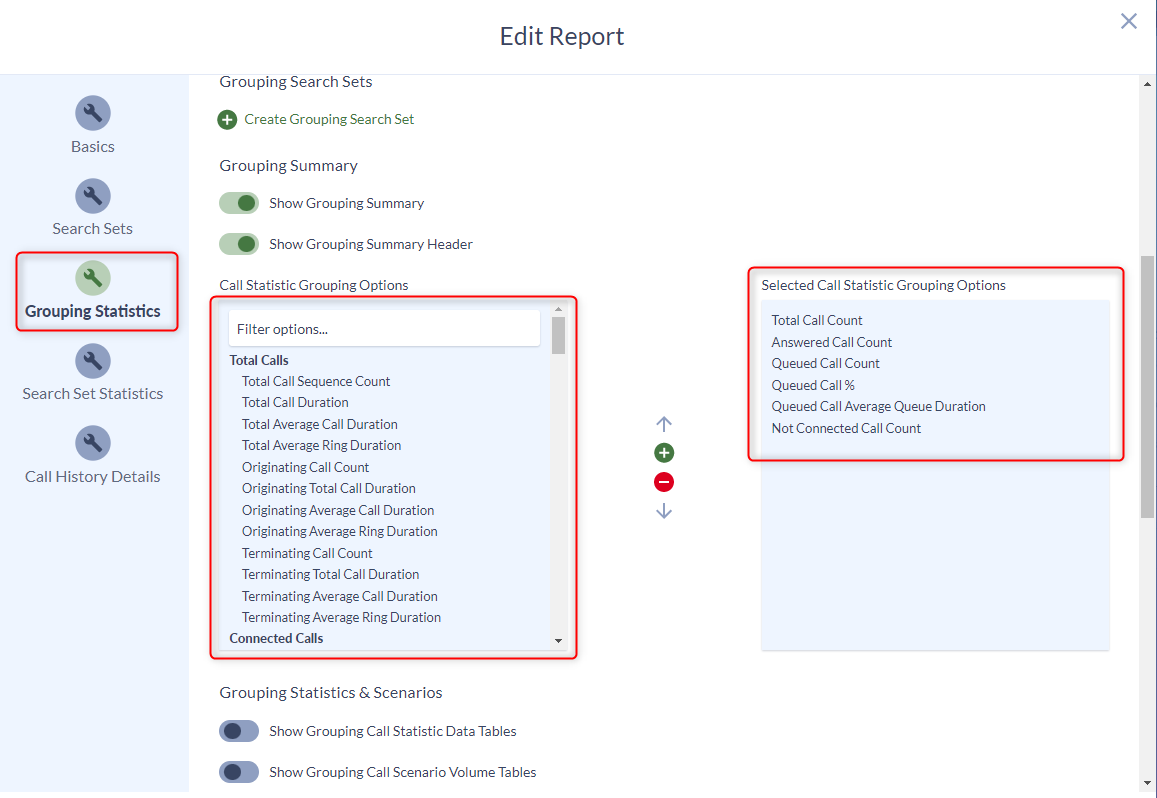The image size is (1157, 798).
Task: Click the Search Sets wrench icon
Action: tap(92, 195)
